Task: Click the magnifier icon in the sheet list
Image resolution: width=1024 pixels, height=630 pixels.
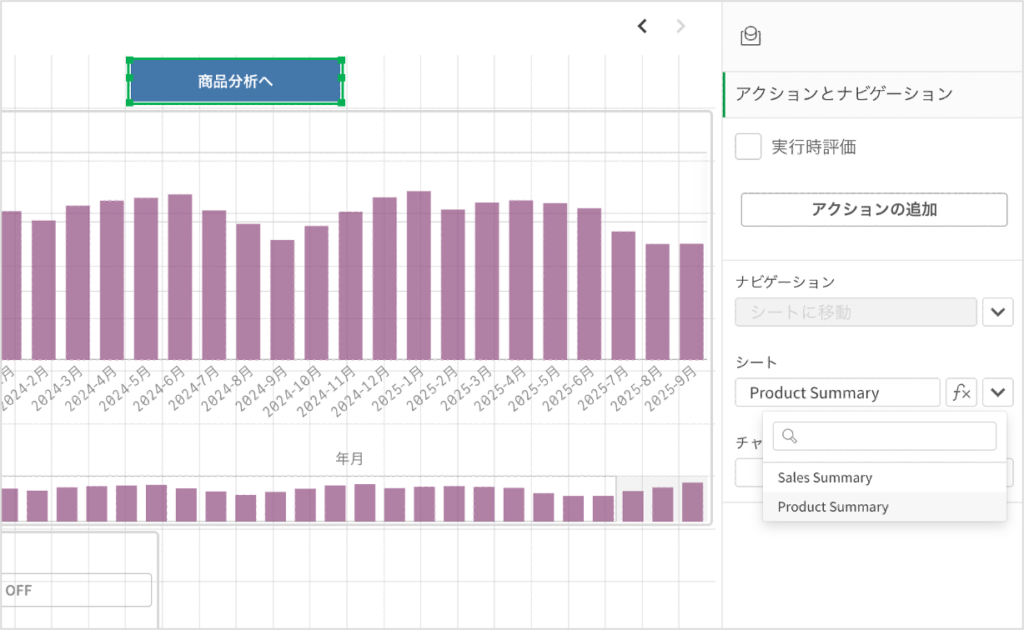Action: [789, 436]
